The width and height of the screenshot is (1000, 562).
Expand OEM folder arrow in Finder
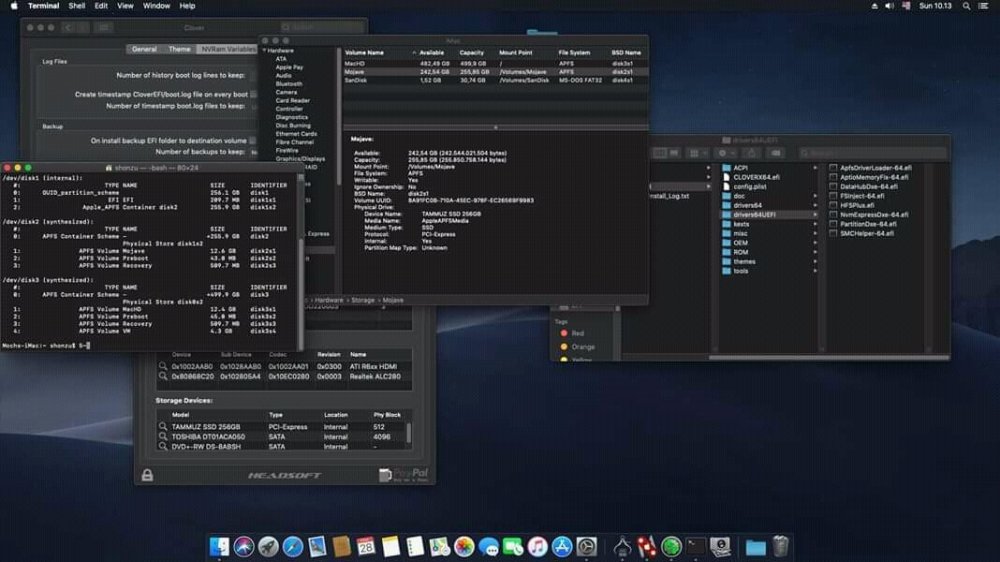click(x=815, y=243)
